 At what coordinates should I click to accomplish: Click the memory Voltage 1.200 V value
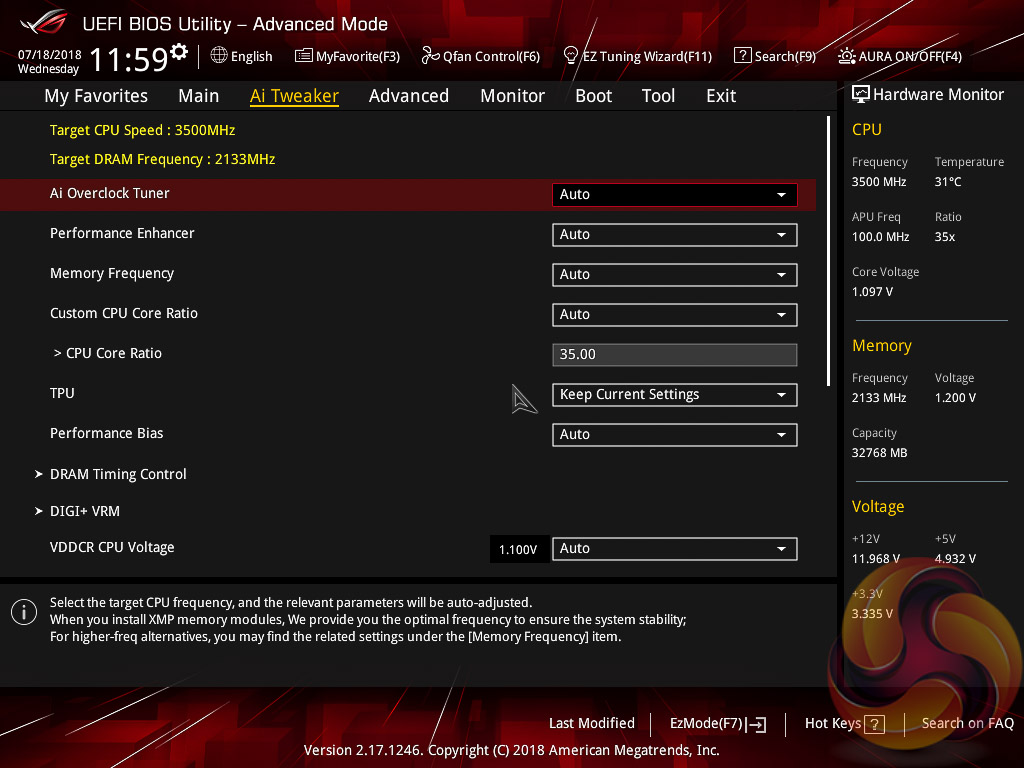pyautogui.click(x=955, y=398)
